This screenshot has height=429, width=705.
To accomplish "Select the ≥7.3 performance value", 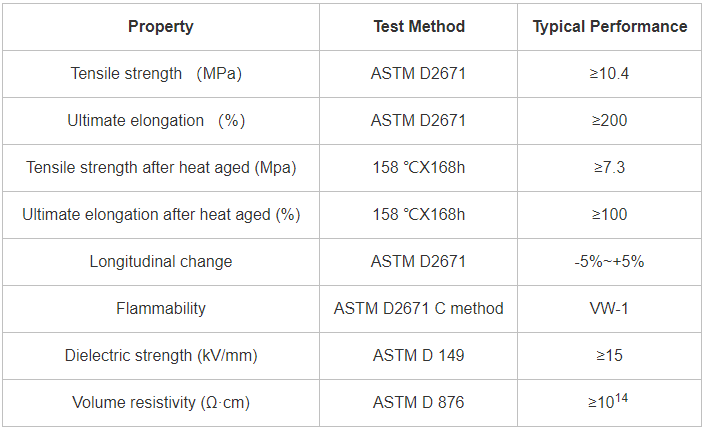I will coord(609,167).
